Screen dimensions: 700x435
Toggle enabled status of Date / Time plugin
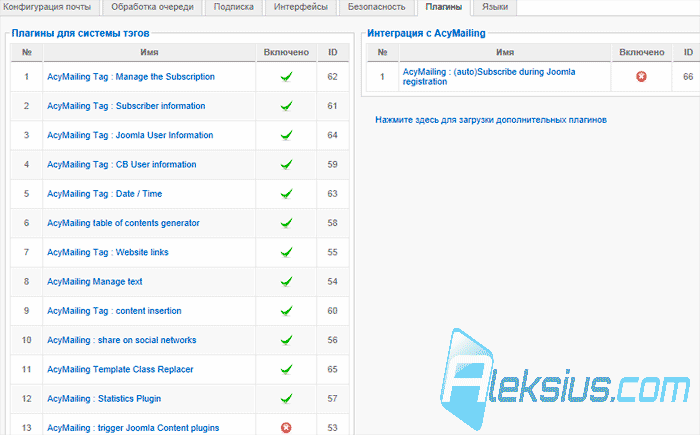tap(286, 194)
